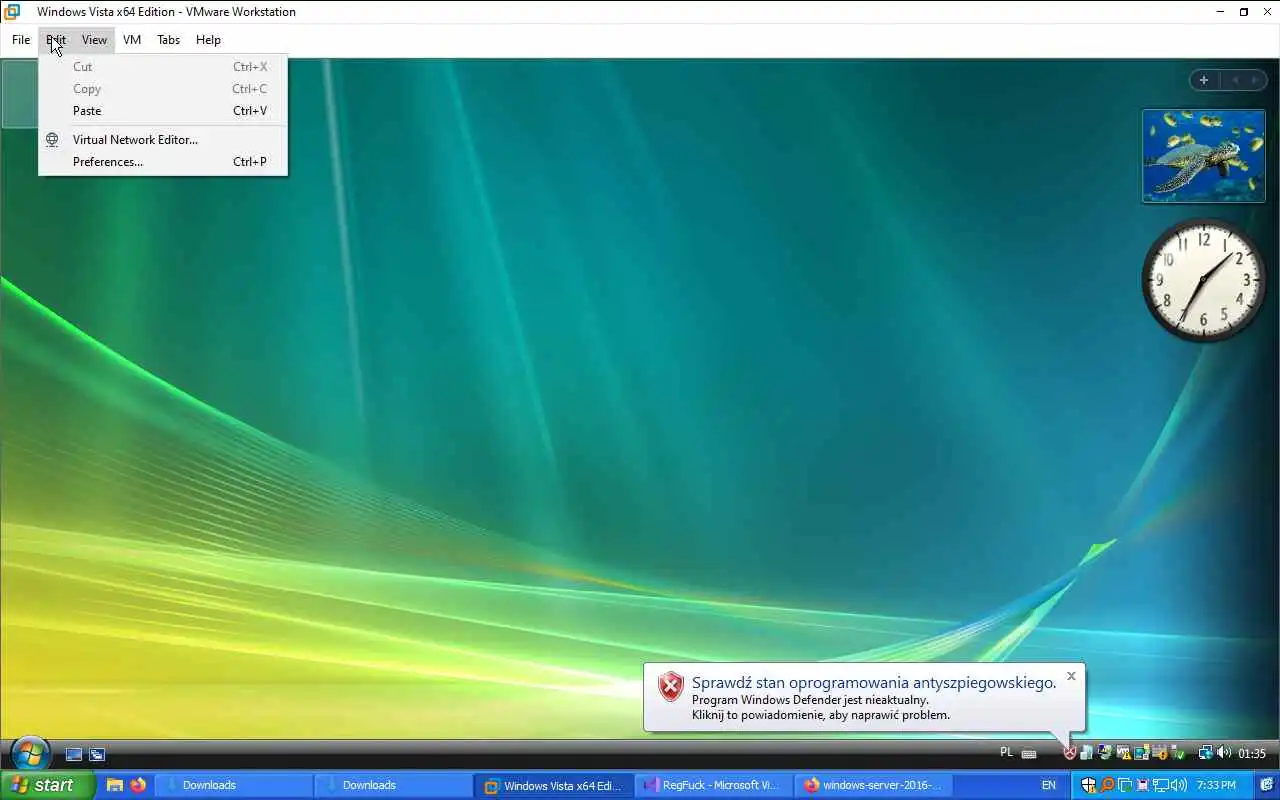Select Virtual Network Editor... menu entry

coord(163,140)
